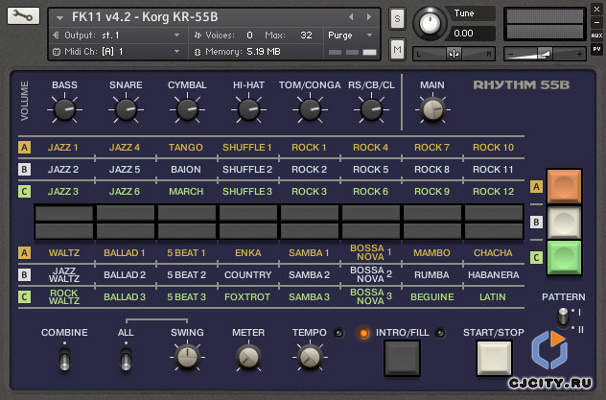Click the instrument volume slider

tap(545, 54)
